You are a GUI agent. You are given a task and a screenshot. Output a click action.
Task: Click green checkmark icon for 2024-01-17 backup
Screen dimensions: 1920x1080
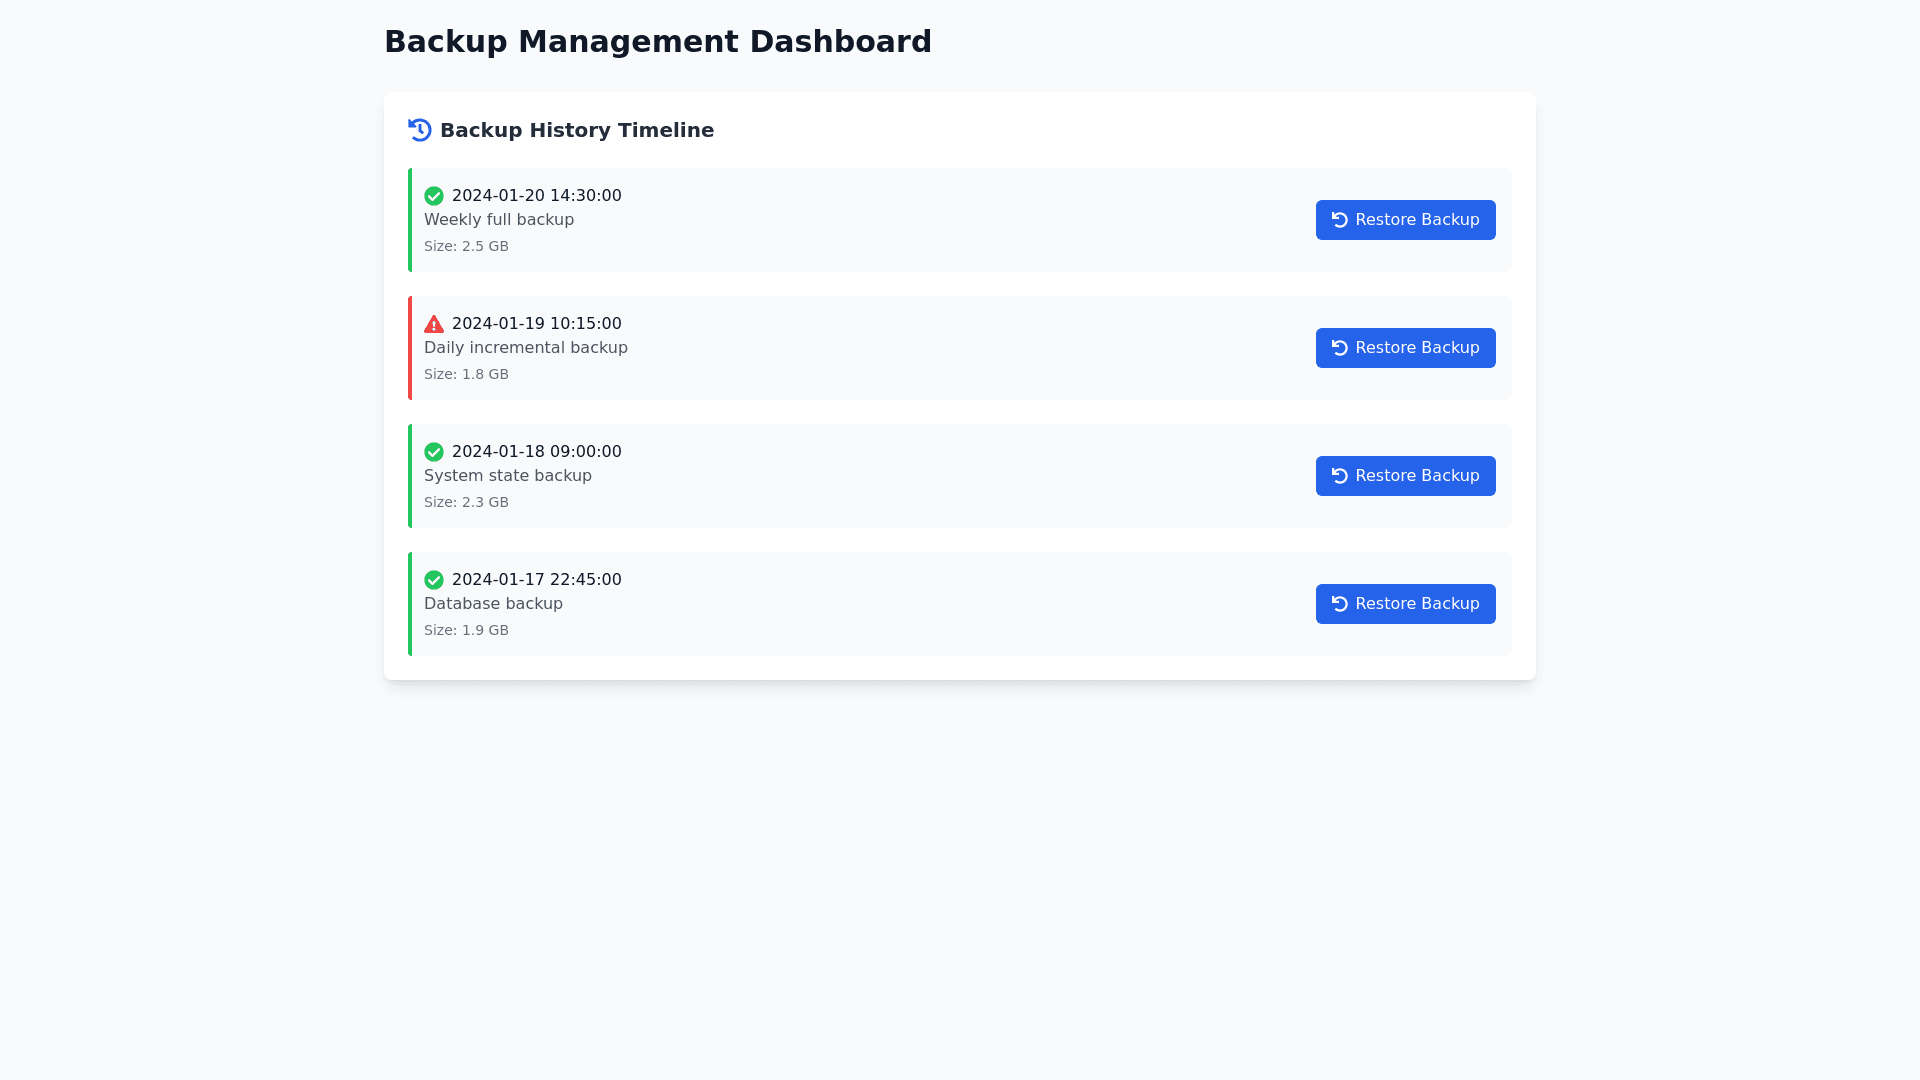(434, 580)
